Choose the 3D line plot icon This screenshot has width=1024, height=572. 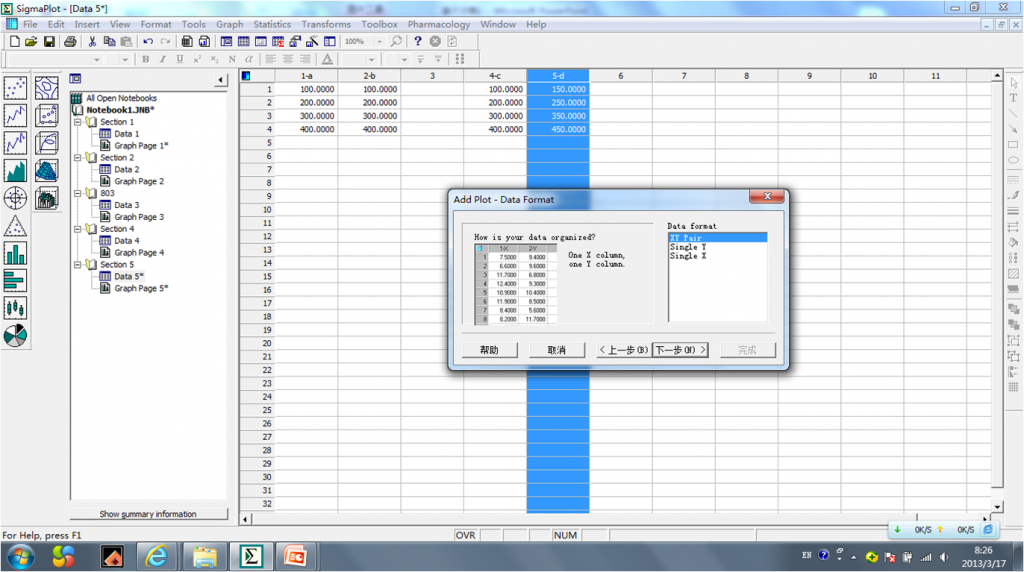point(46,142)
